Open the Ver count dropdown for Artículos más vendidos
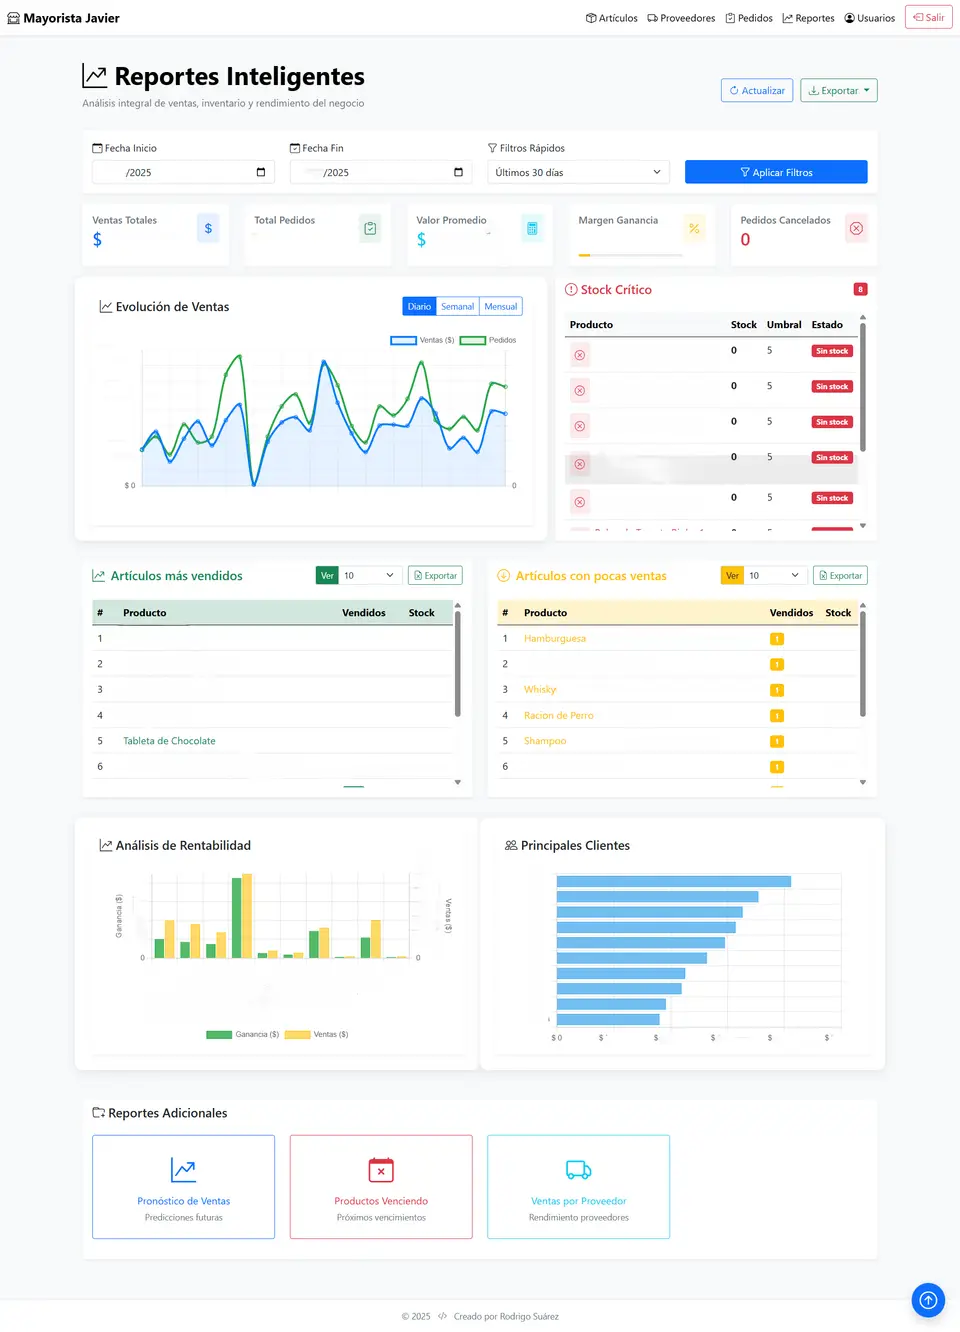 click(x=370, y=575)
